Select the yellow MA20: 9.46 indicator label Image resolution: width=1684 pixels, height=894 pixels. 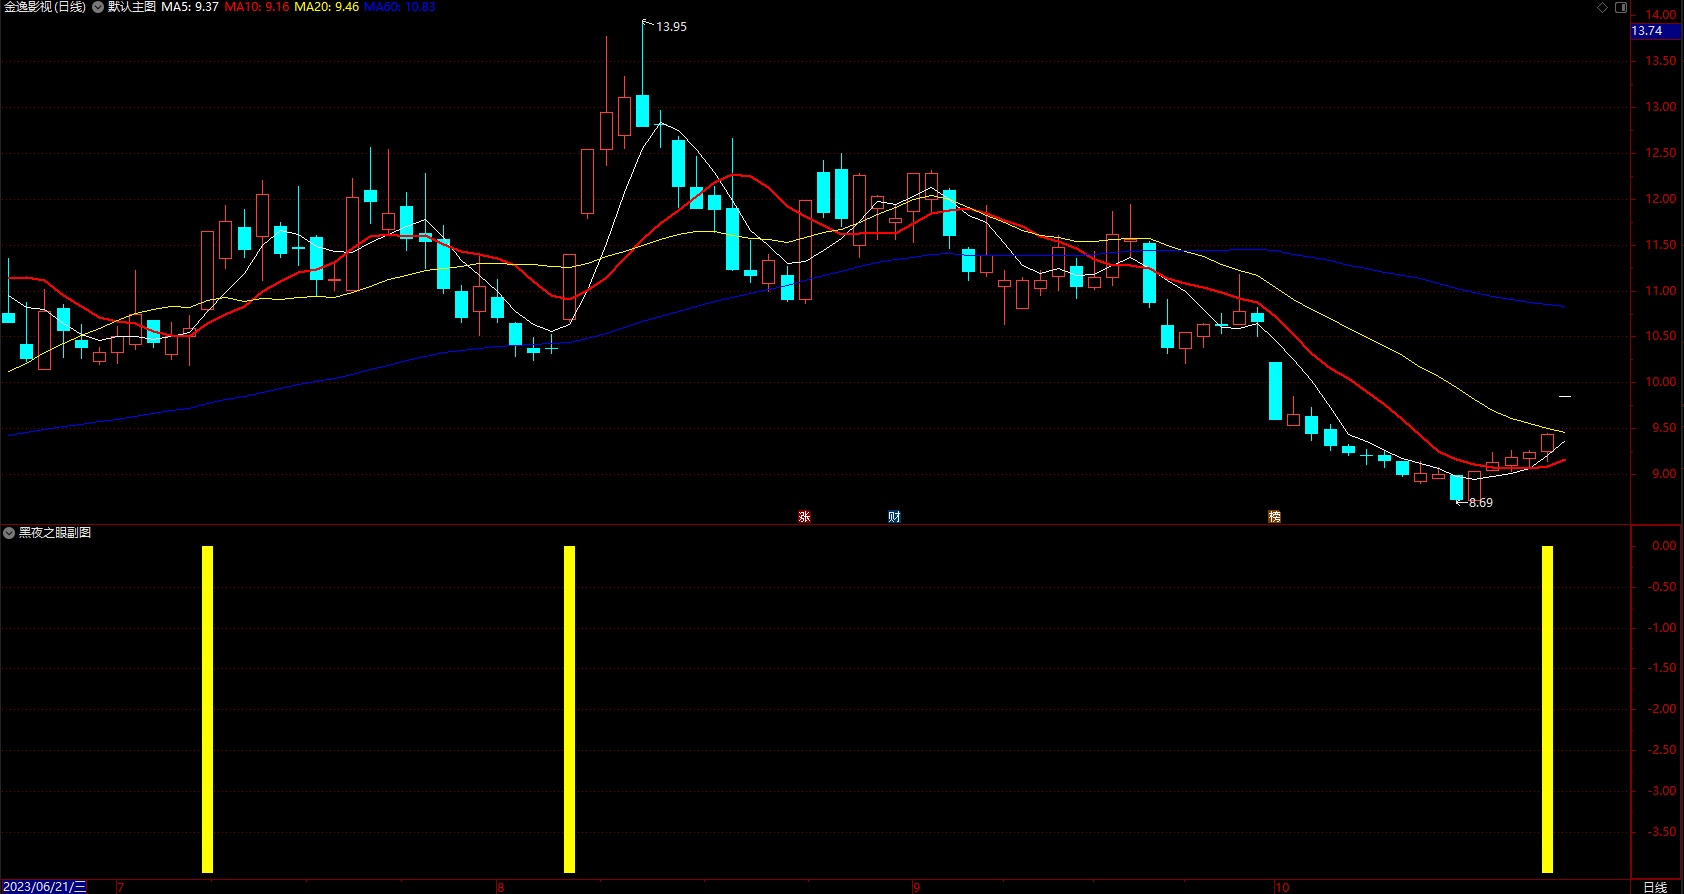[326, 7]
